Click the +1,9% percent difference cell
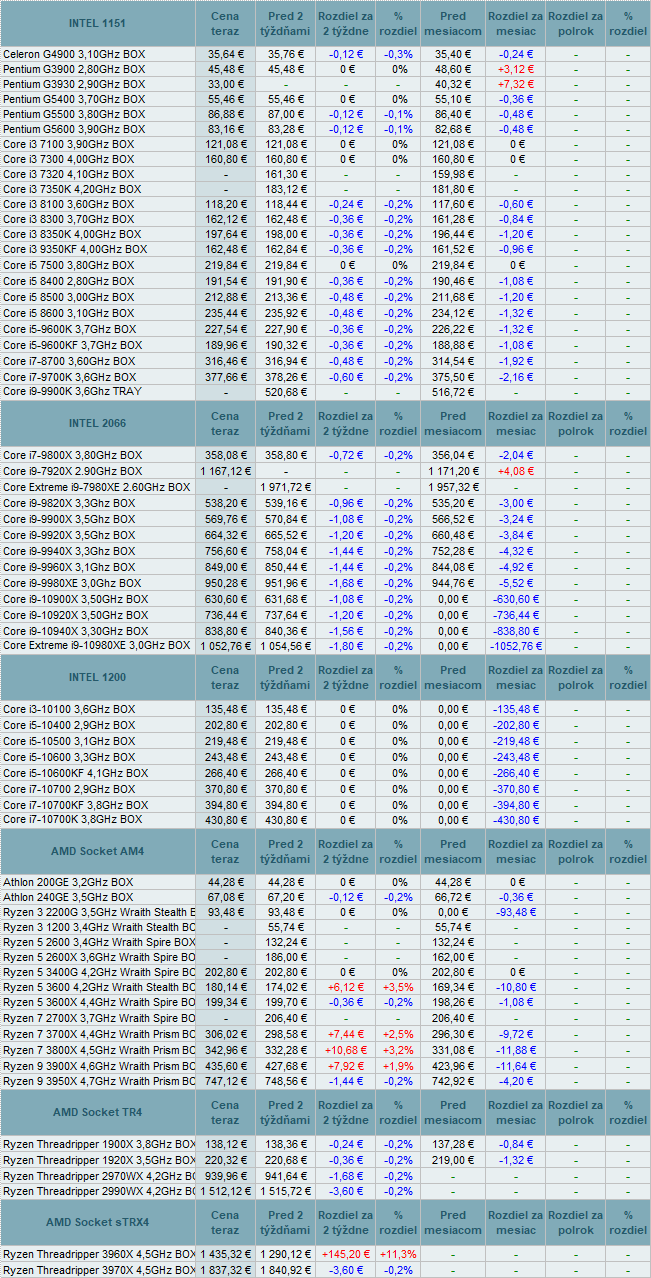651x1278 pixels. pyautogui.click(x=399, y=1066)
